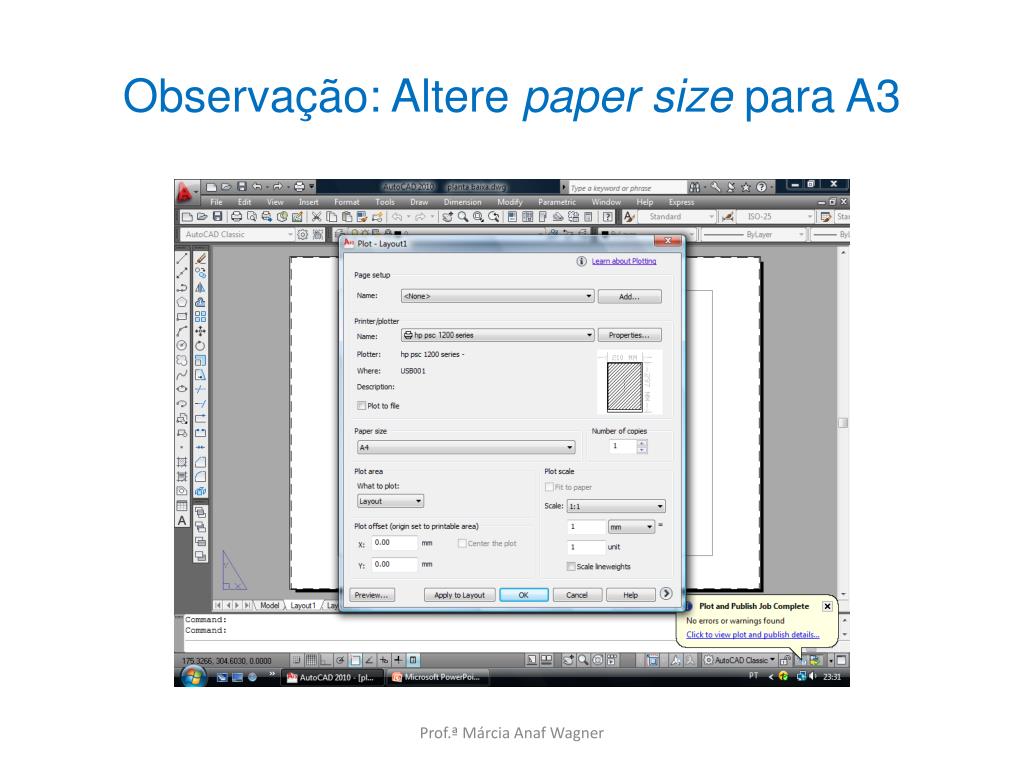Viewport: 1024px width, 768px height.
Task: Select the Ellipse draw tool
Action: pos(182,389)
